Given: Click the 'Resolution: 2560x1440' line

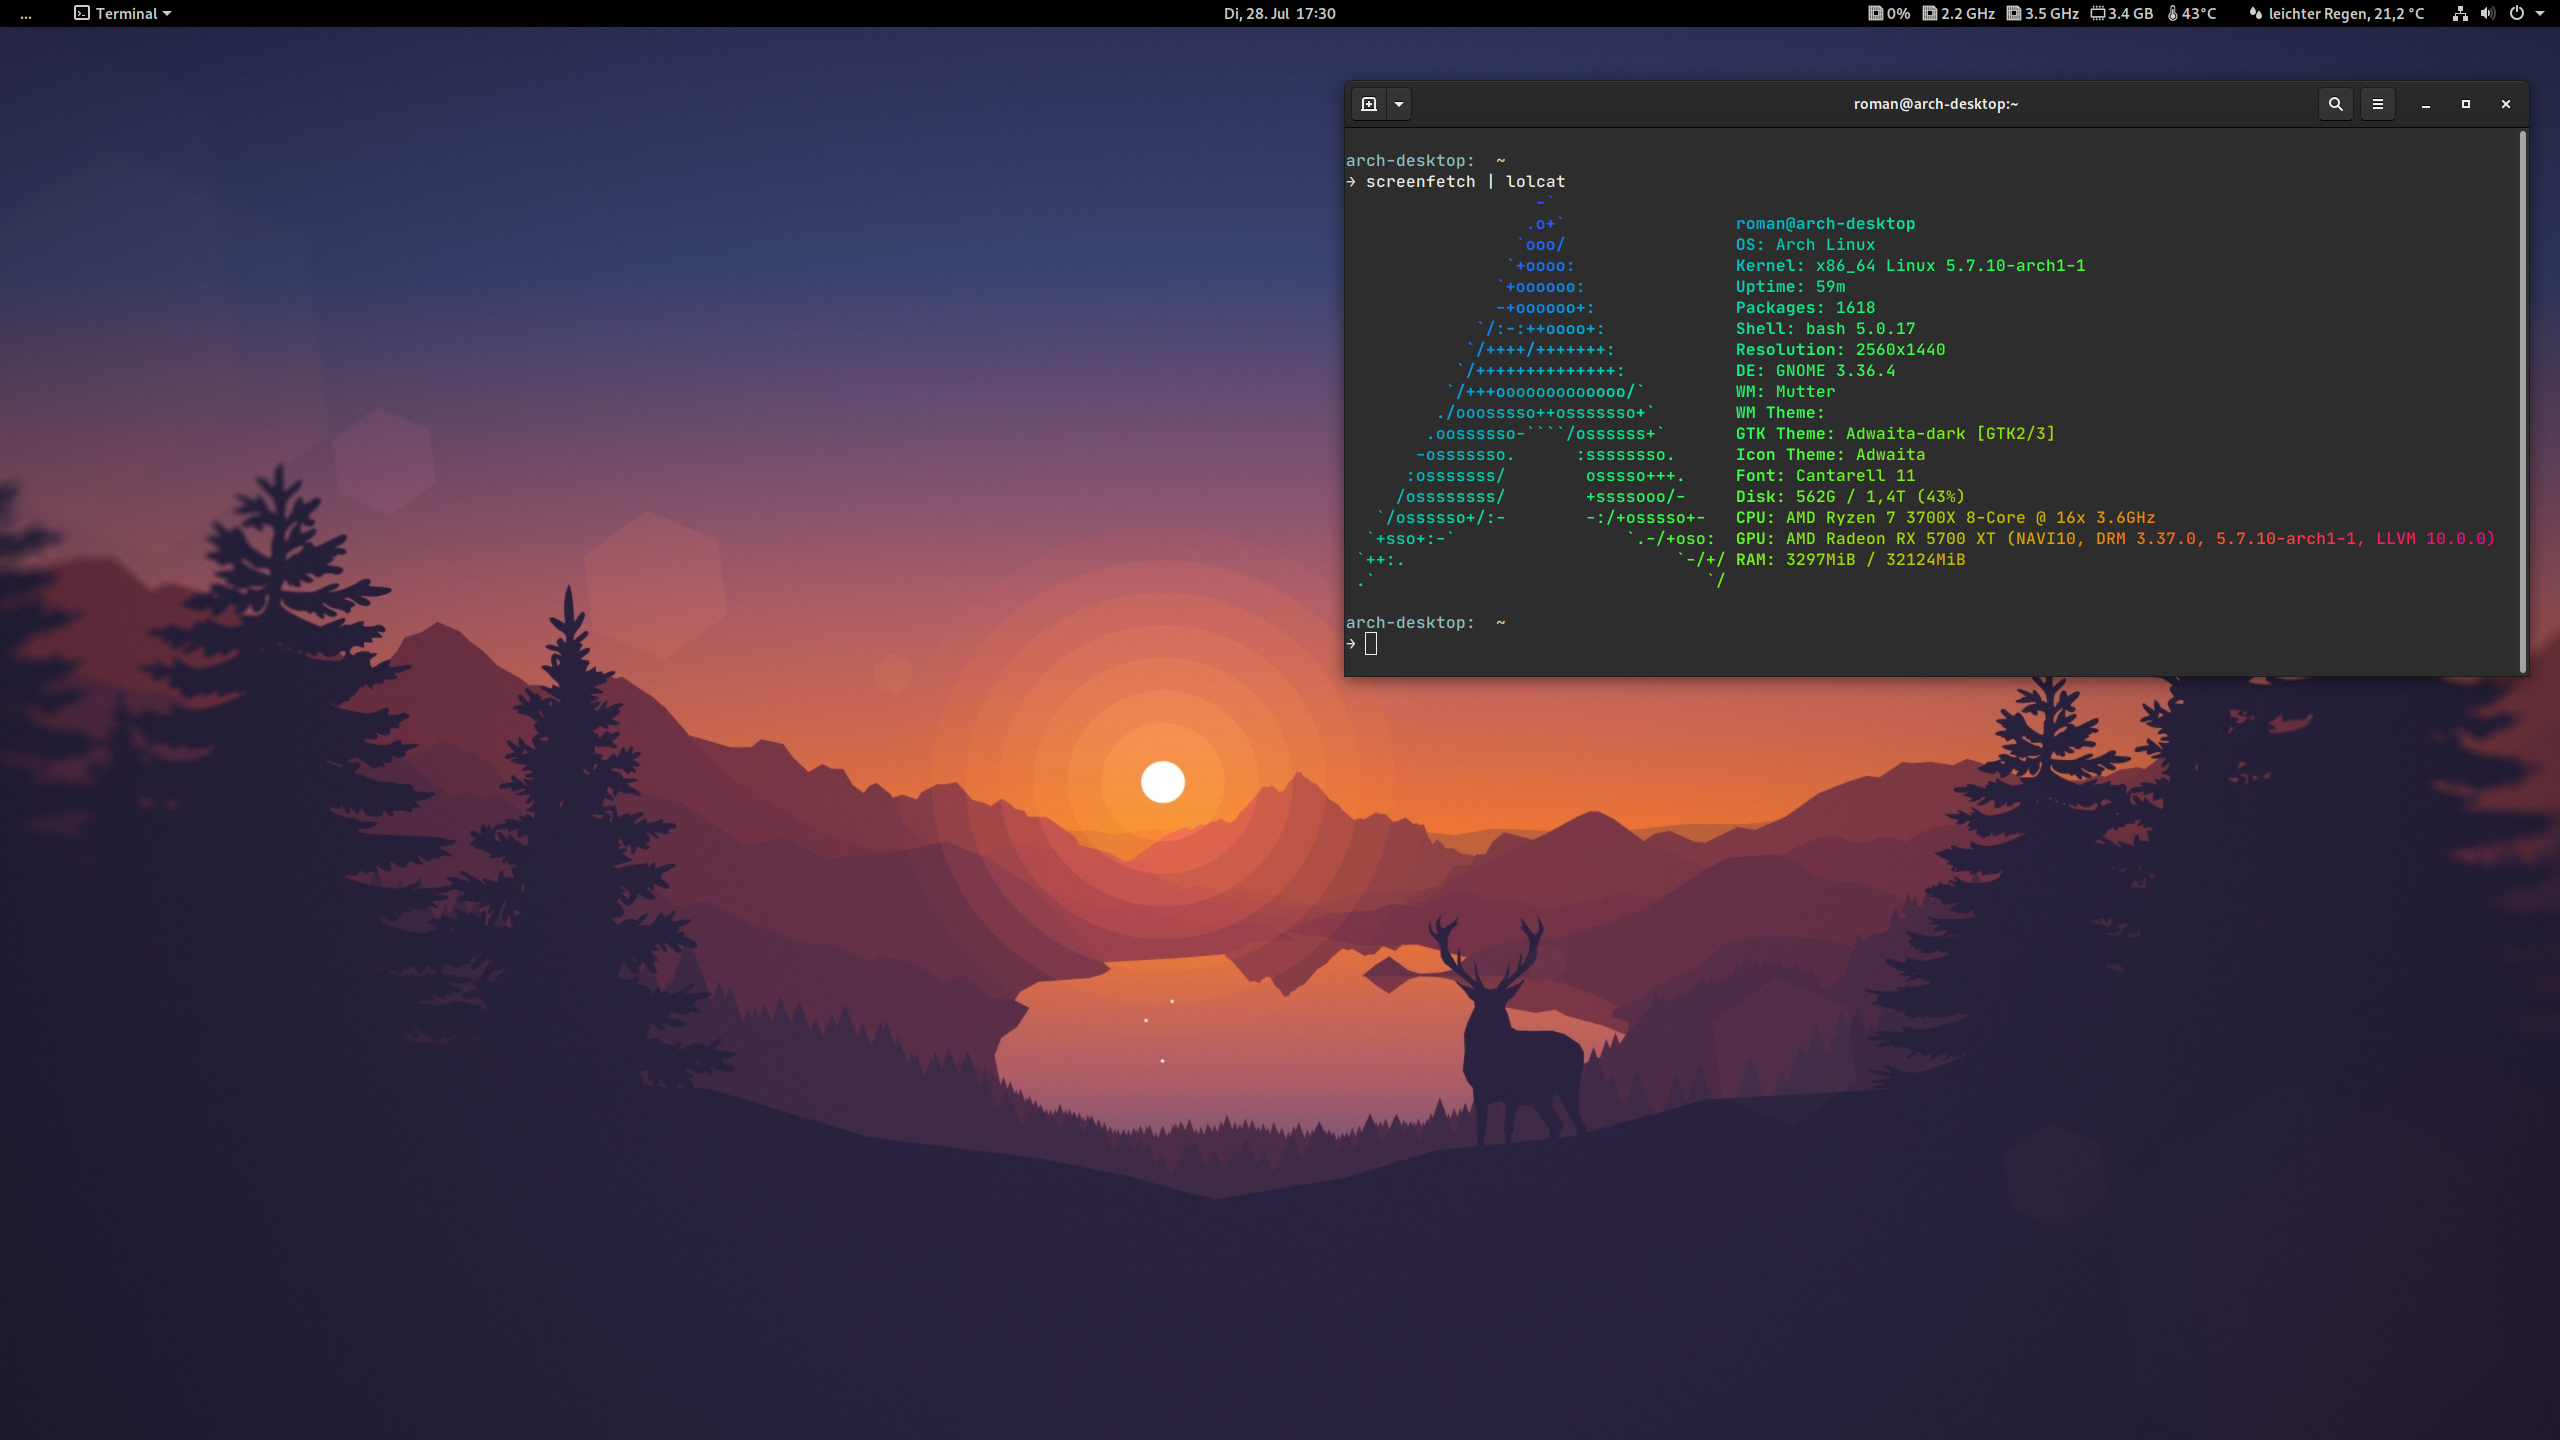Looking at the screenshot, I should coord(1840,349).
